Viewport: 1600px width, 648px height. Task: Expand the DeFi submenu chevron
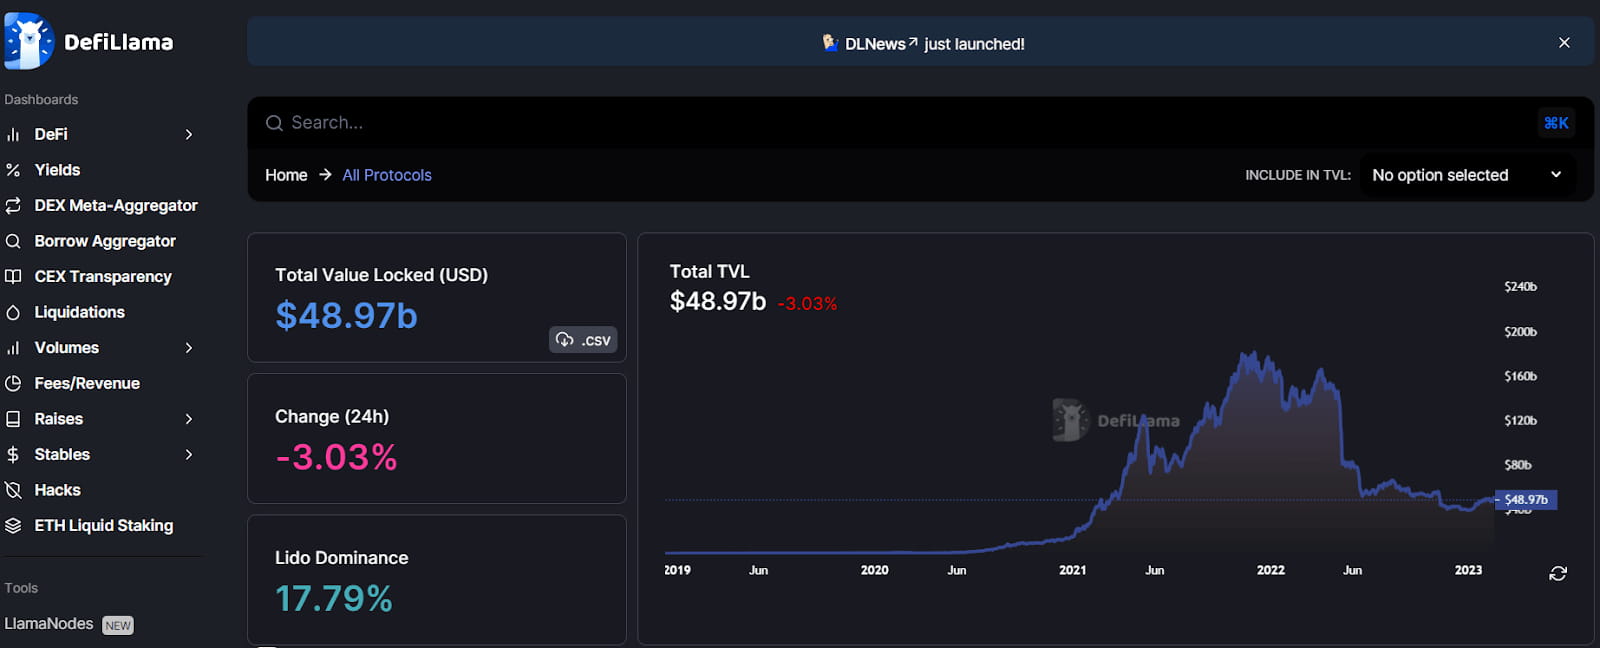pos(189,134)
